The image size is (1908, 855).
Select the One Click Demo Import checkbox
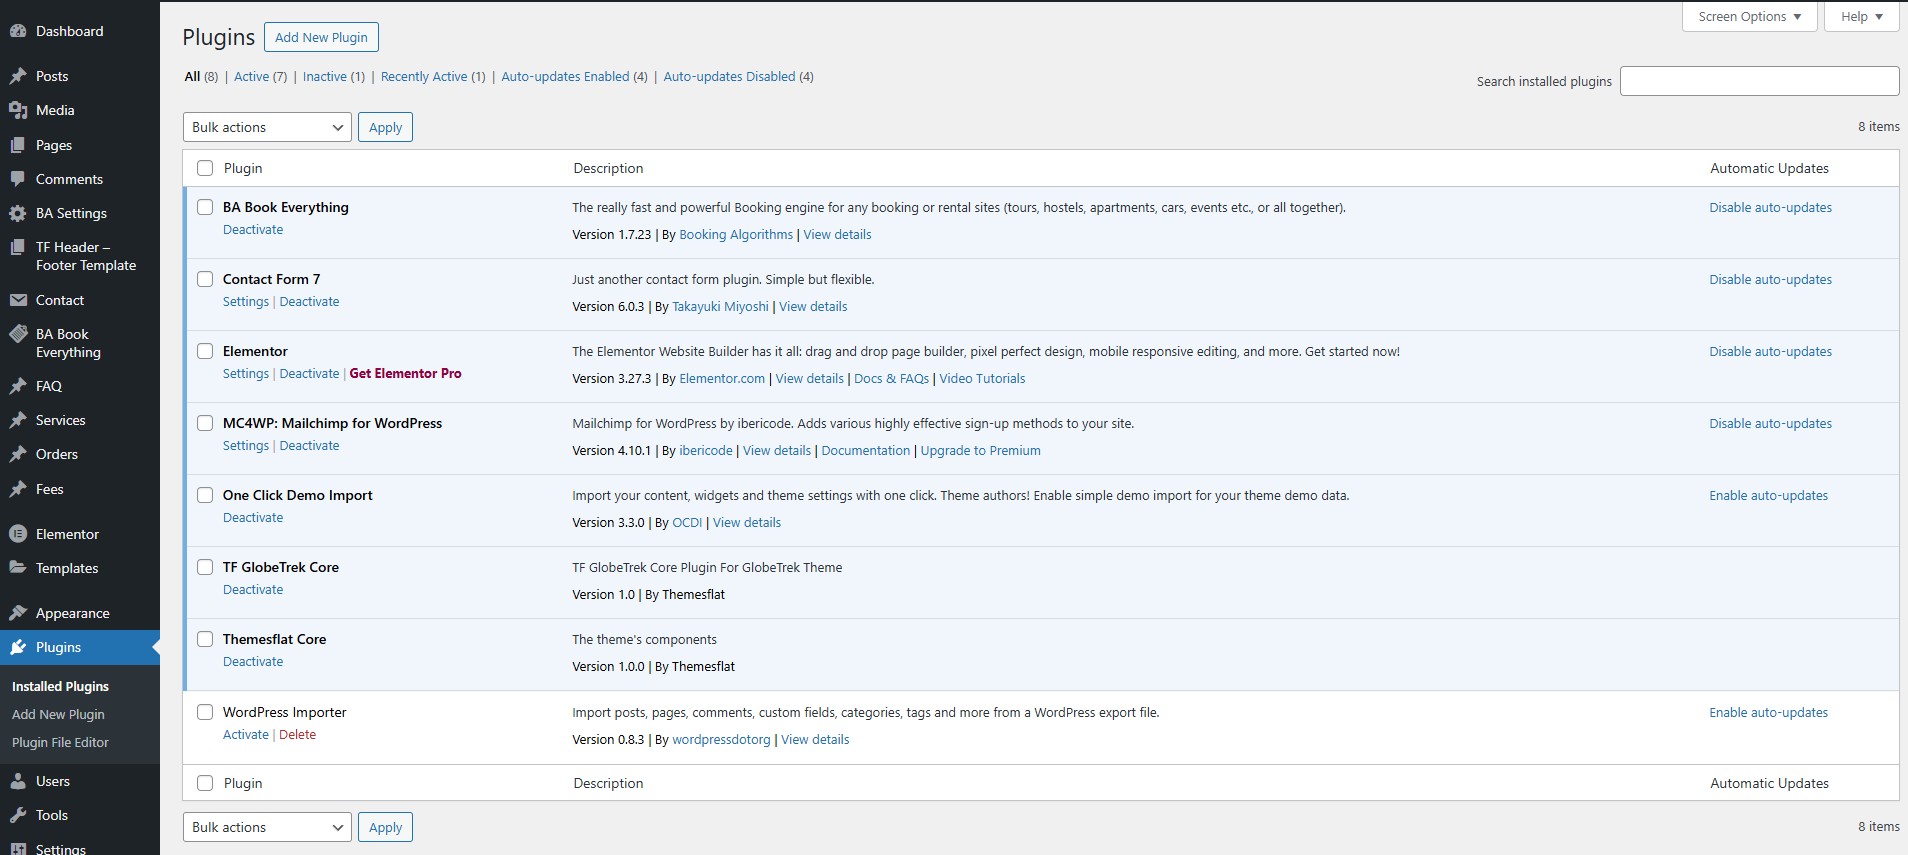click(x=205, y=495)
